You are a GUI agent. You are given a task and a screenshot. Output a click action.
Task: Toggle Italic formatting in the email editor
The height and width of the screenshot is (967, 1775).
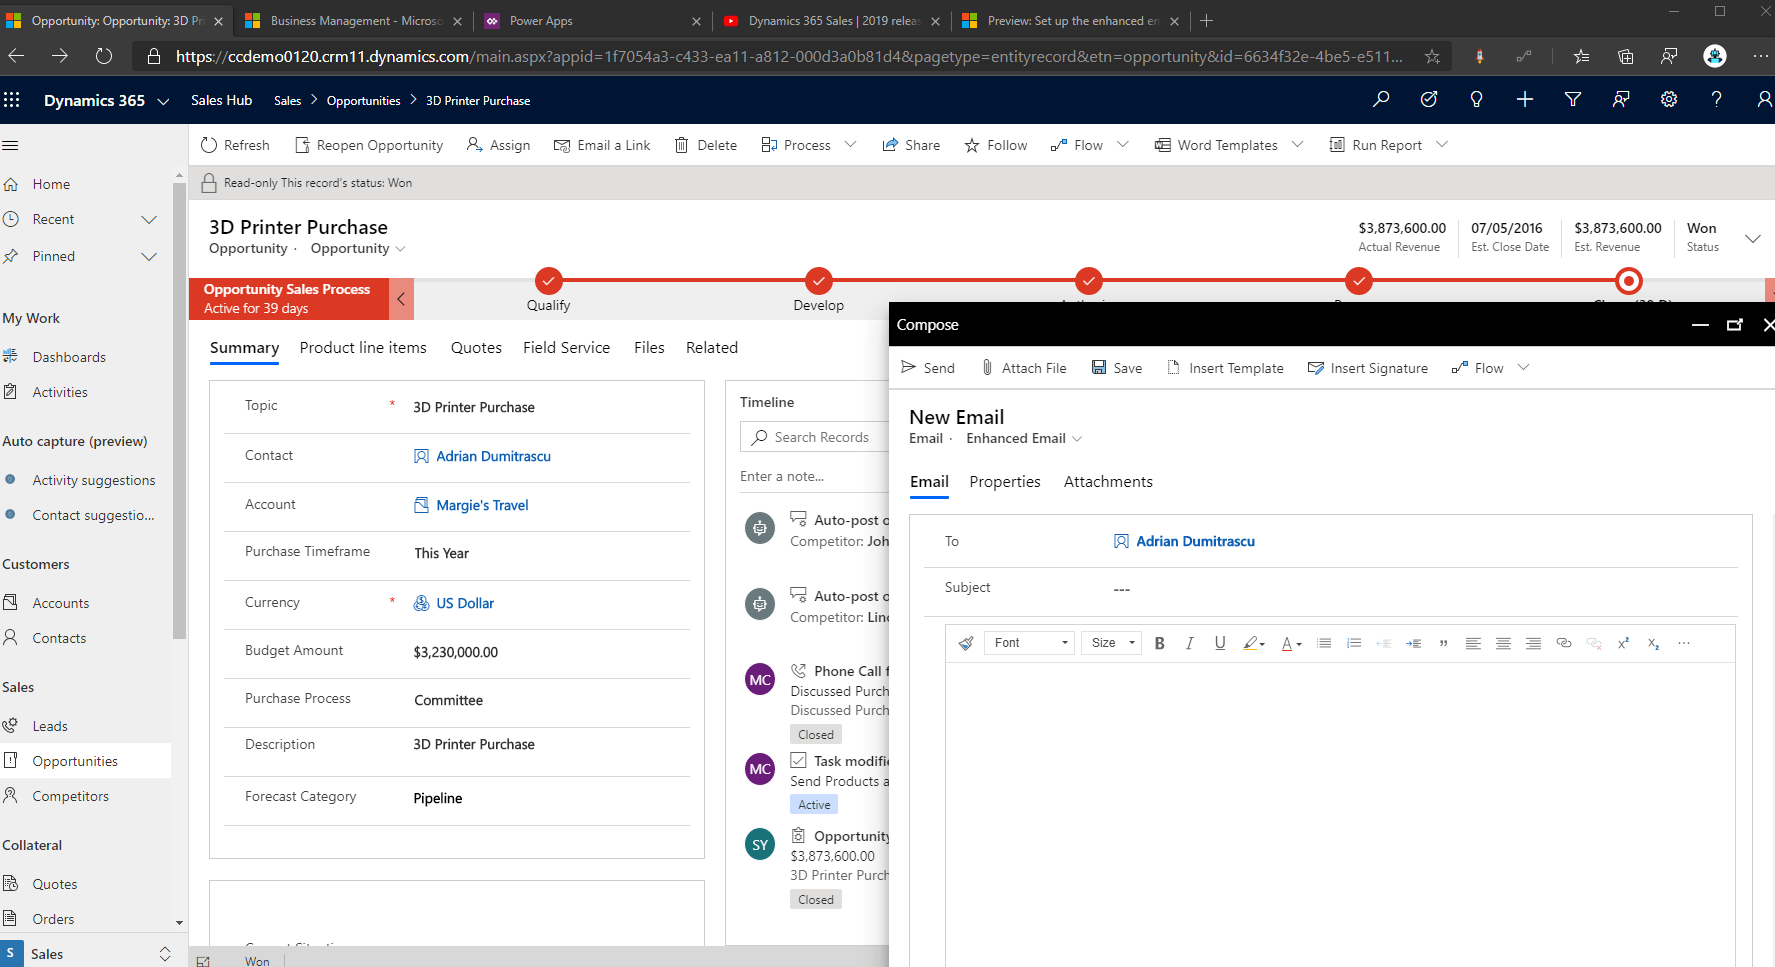coord(1189,643)
